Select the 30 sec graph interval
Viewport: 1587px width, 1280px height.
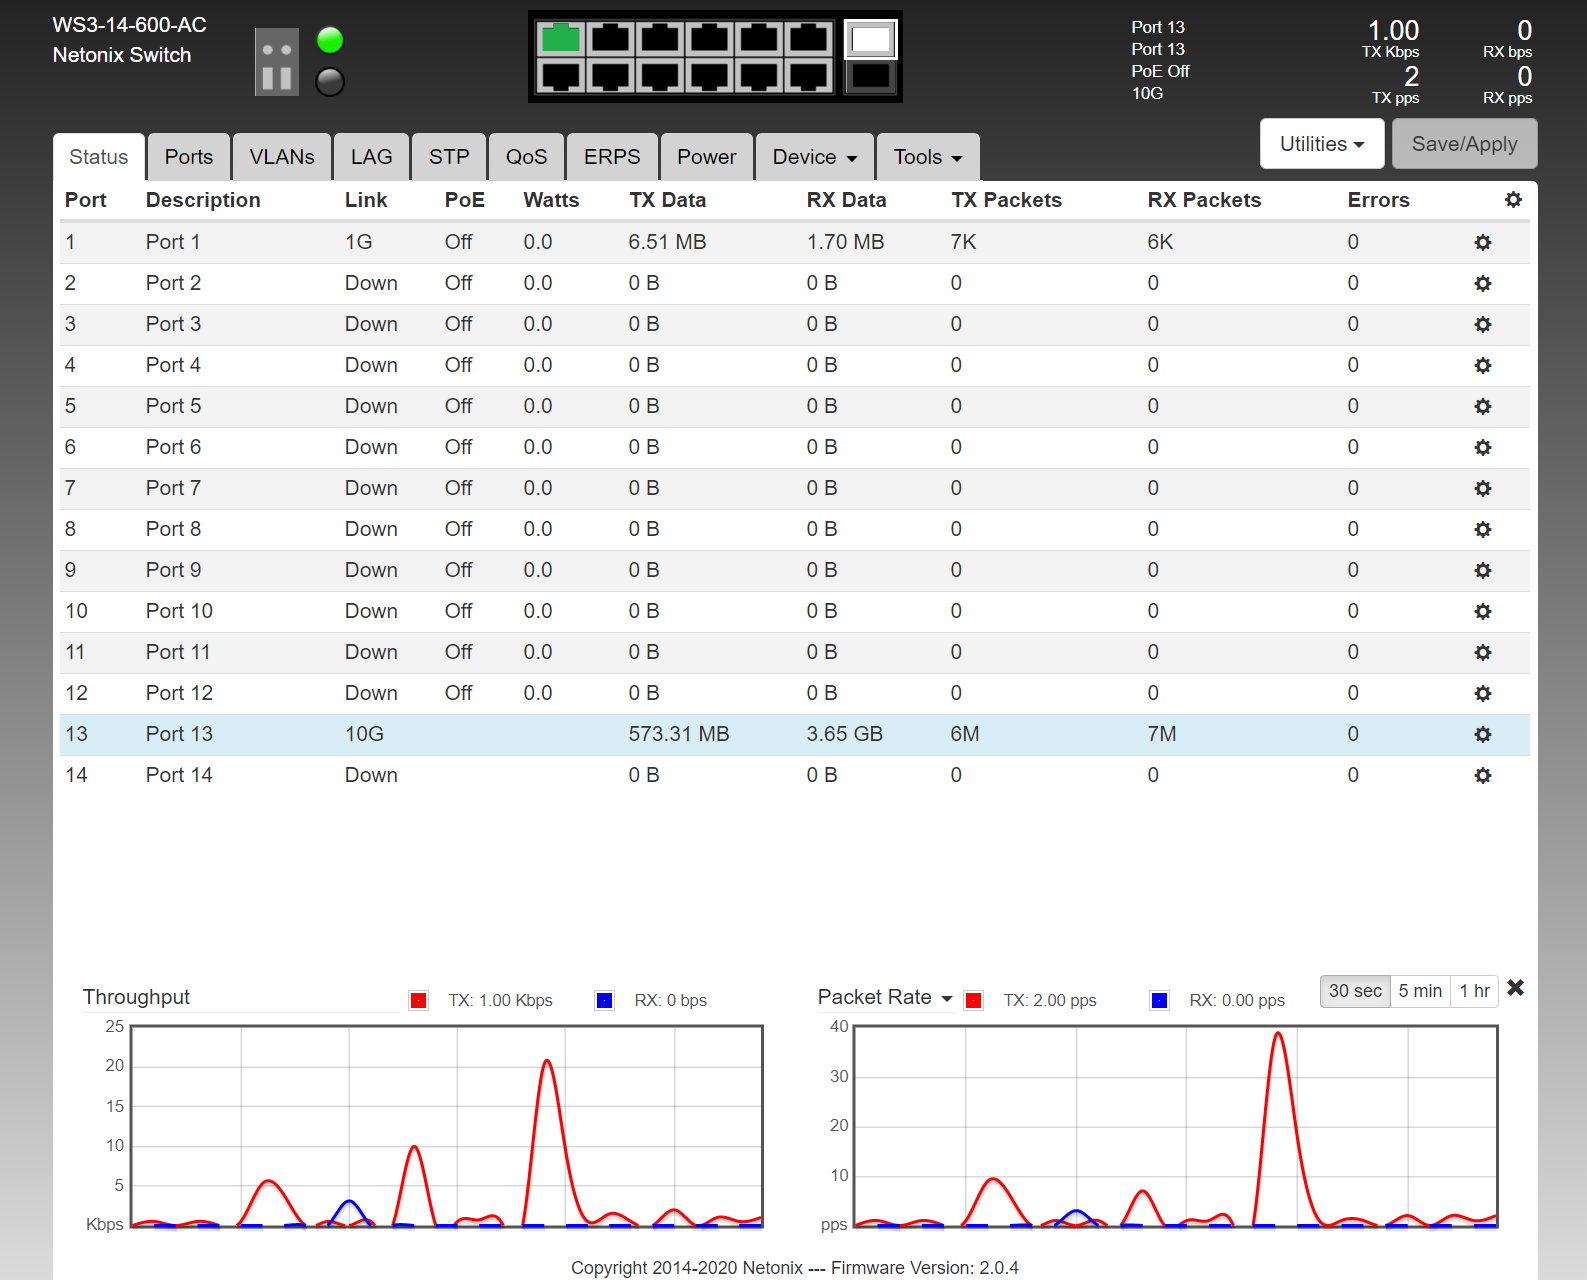click(x=1354, y=991)
